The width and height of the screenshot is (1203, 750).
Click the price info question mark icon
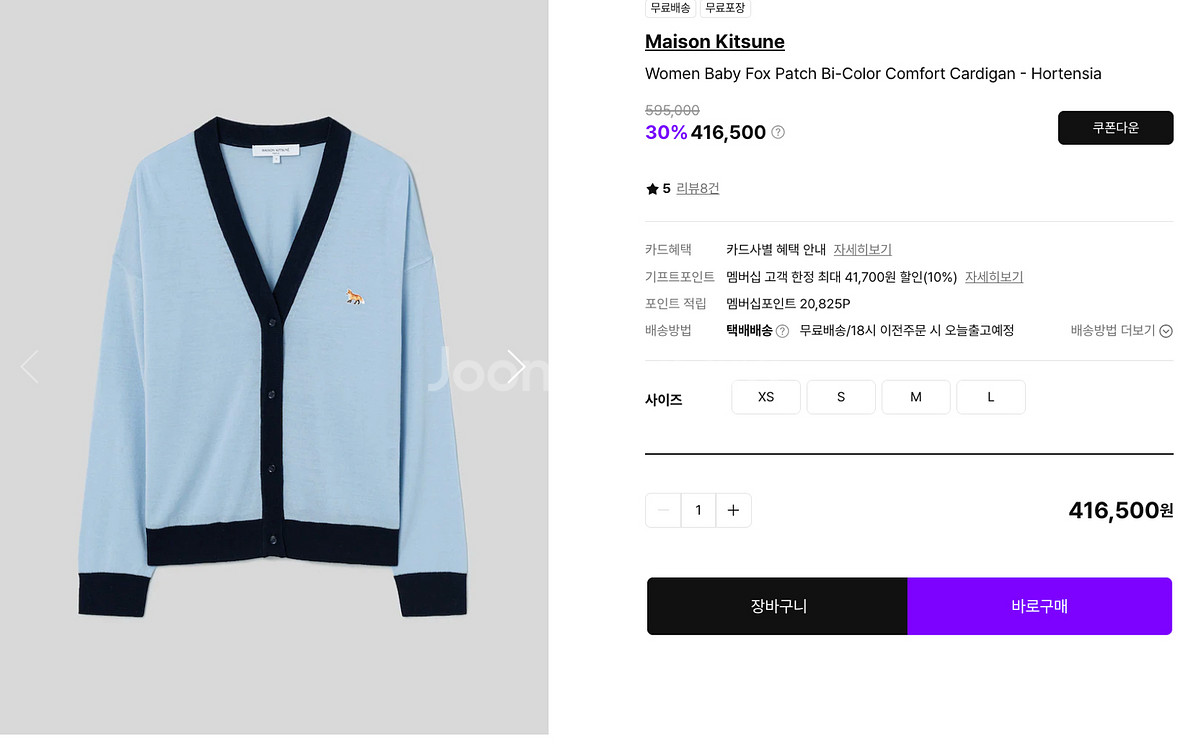click(x=778, y=132)
